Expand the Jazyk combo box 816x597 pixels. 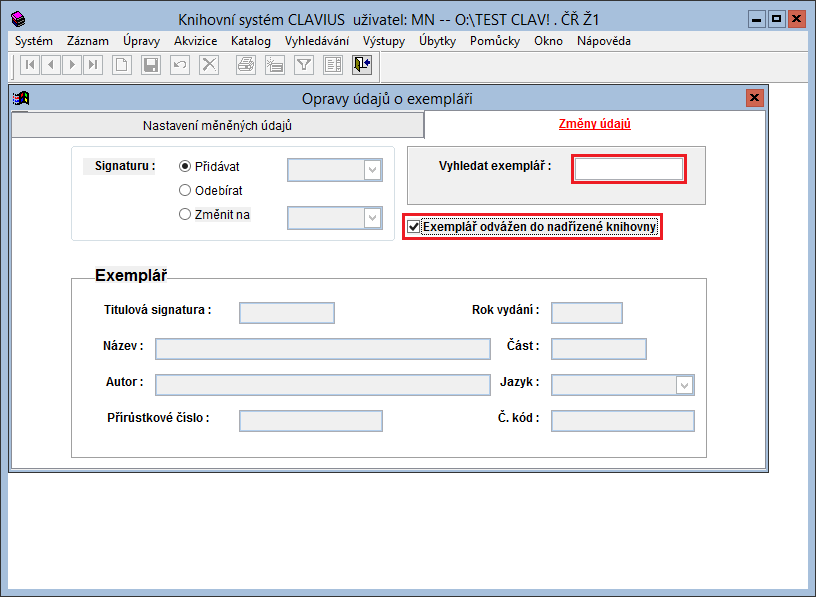(684, 385)
